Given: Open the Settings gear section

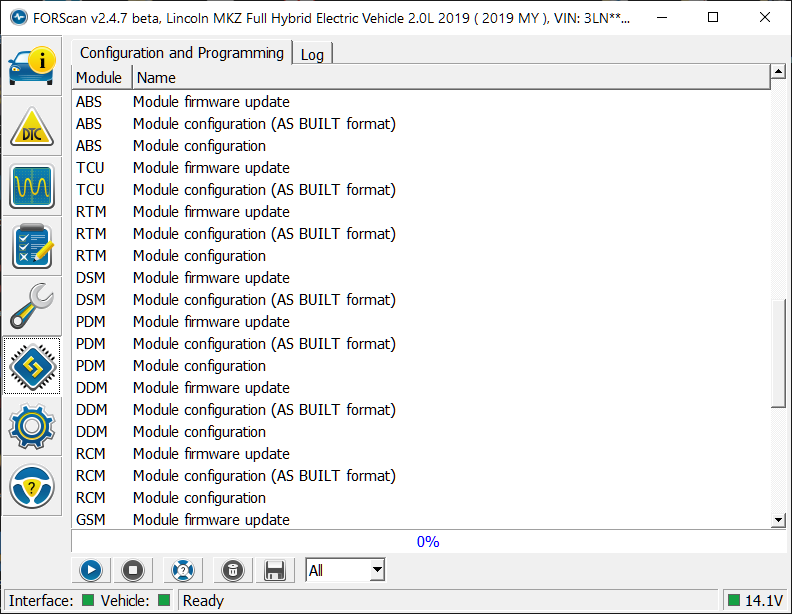Looking at the screenshot, I should (32, 427).
